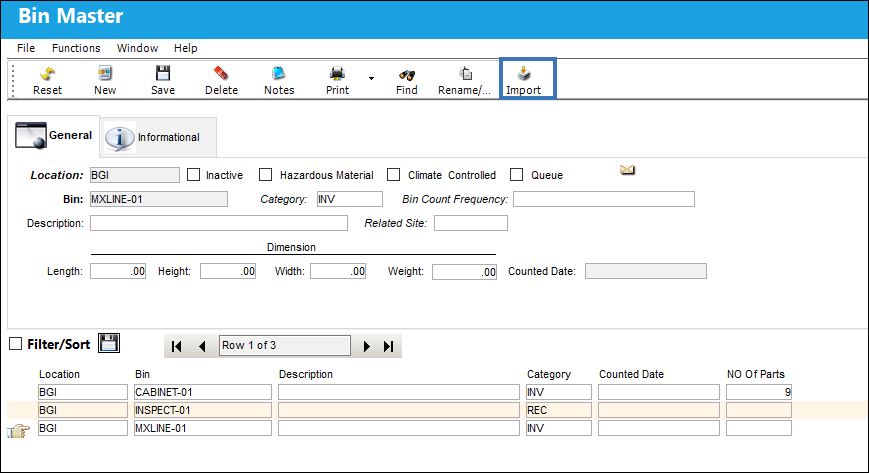Click the REC category cell
The width and height of the screenshot is (869, 473).
559,410
